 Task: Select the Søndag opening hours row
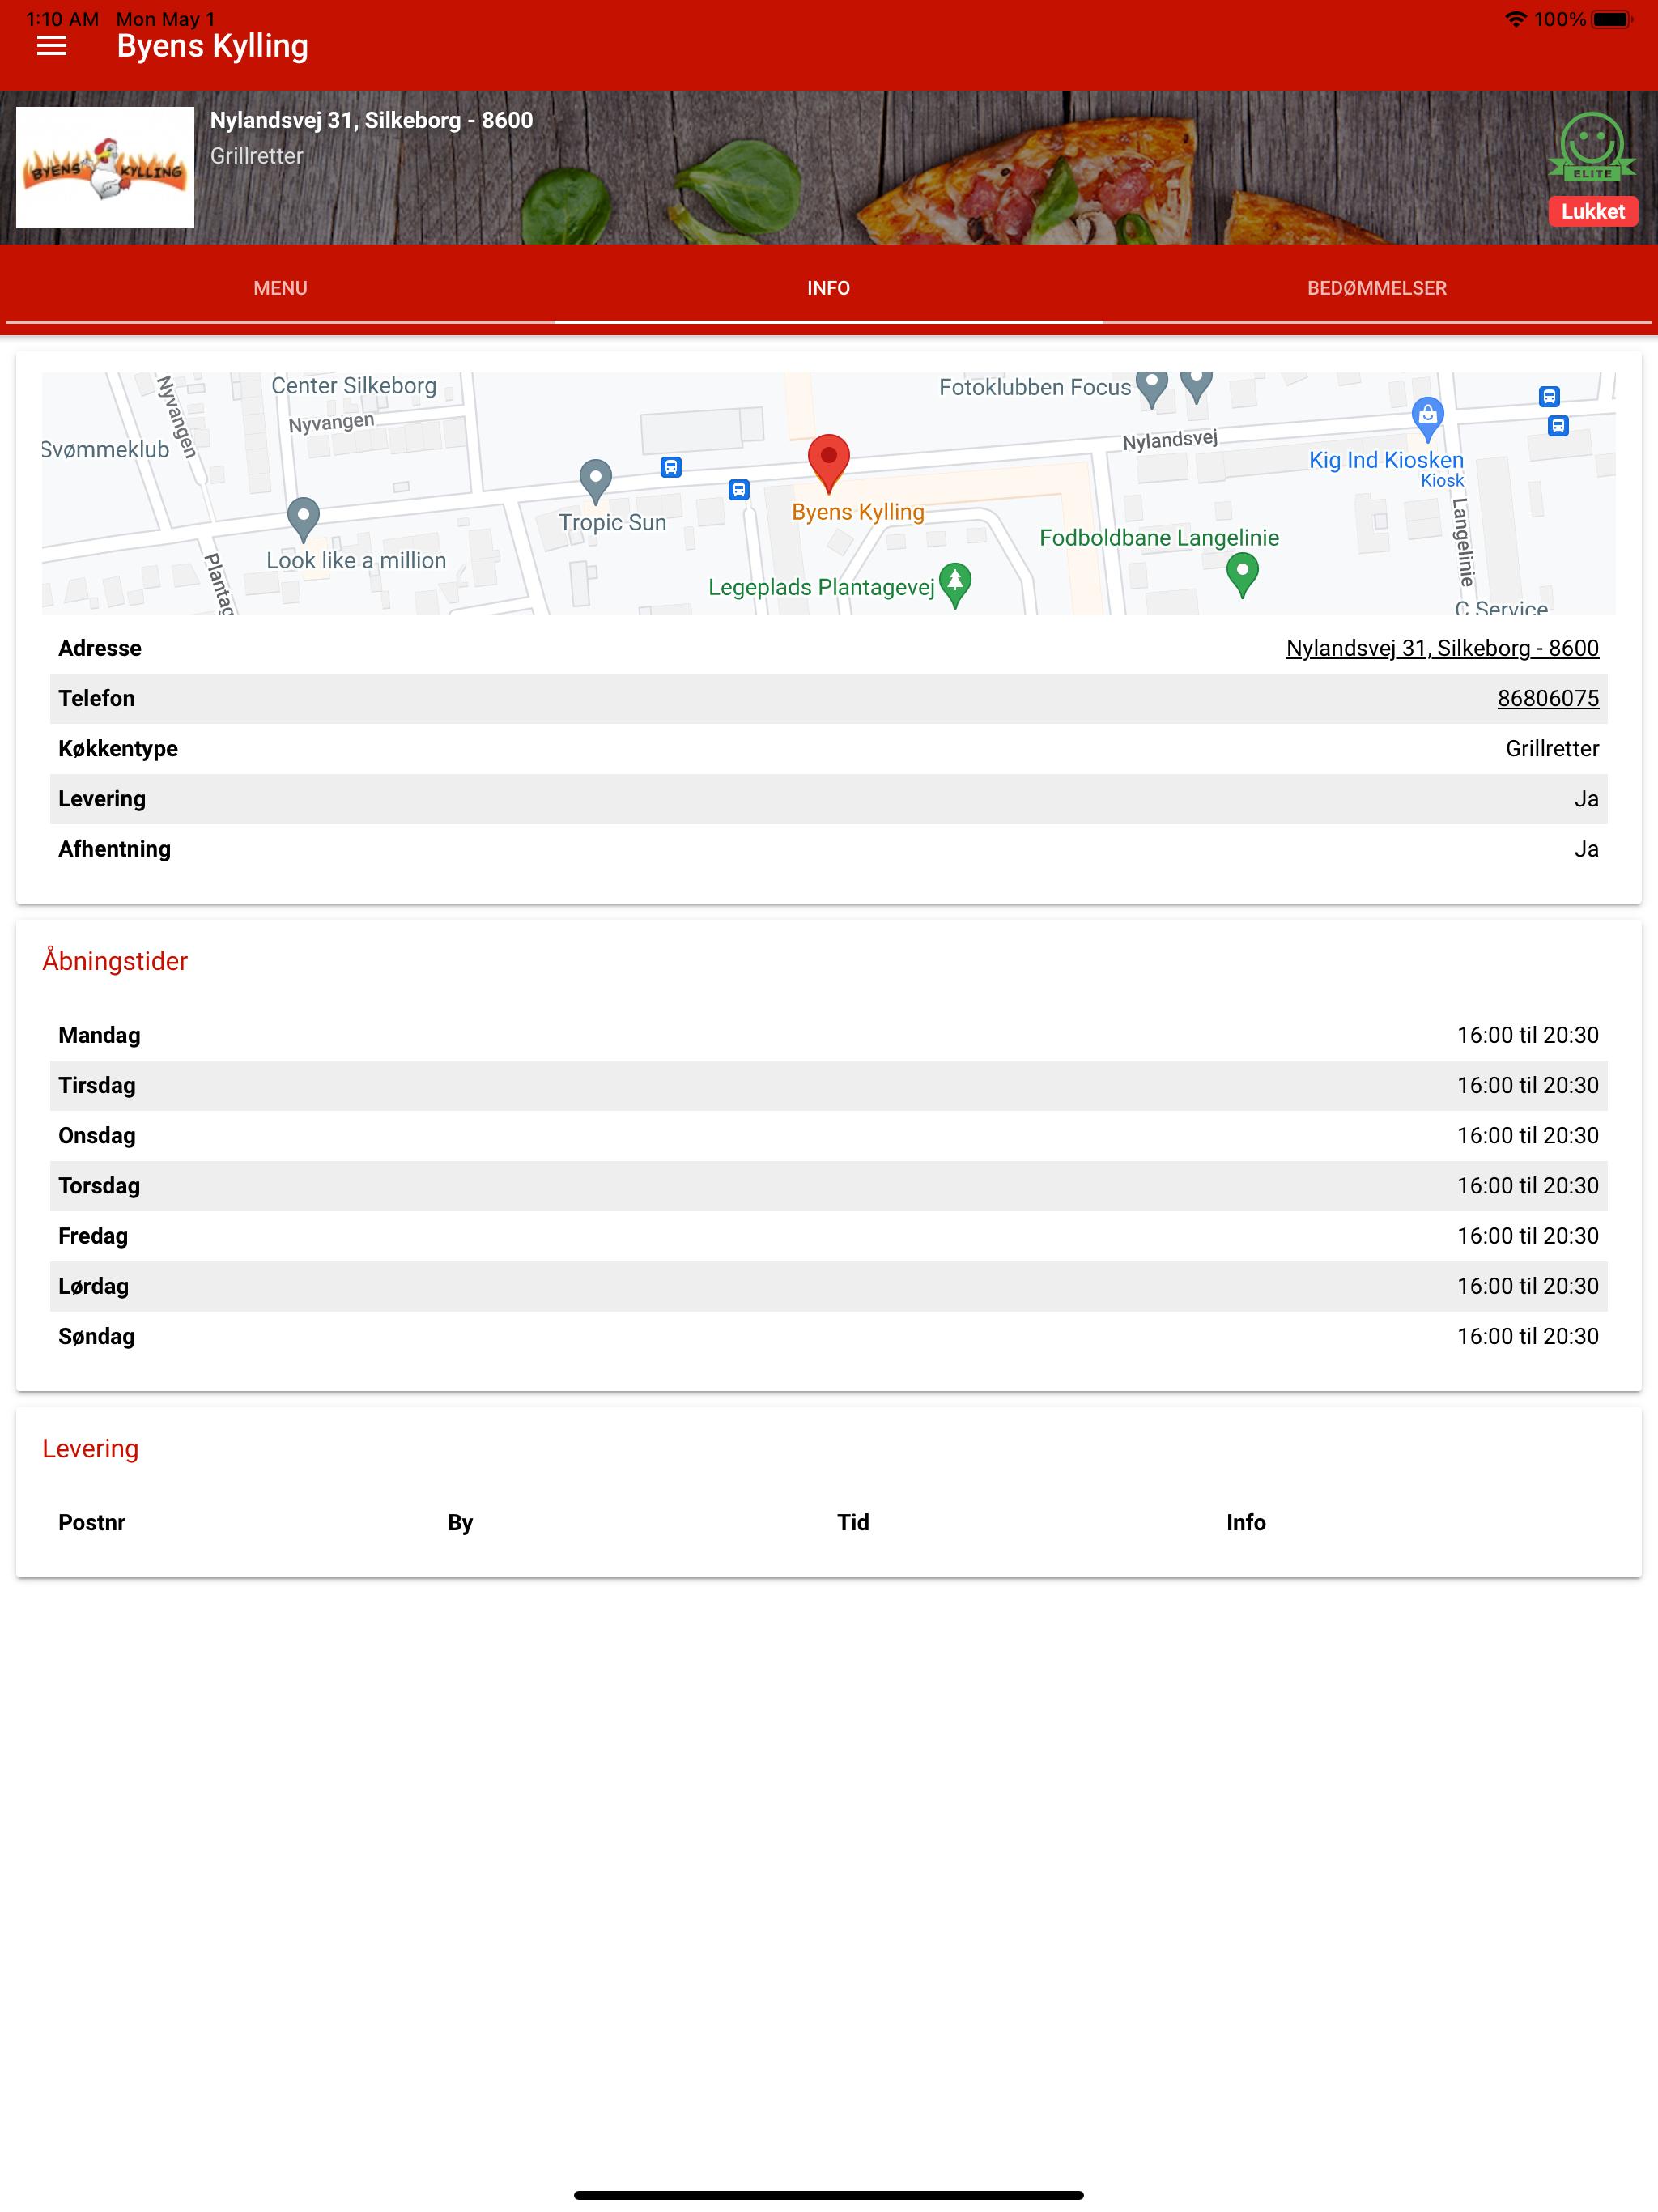(x=829, y=1336)
